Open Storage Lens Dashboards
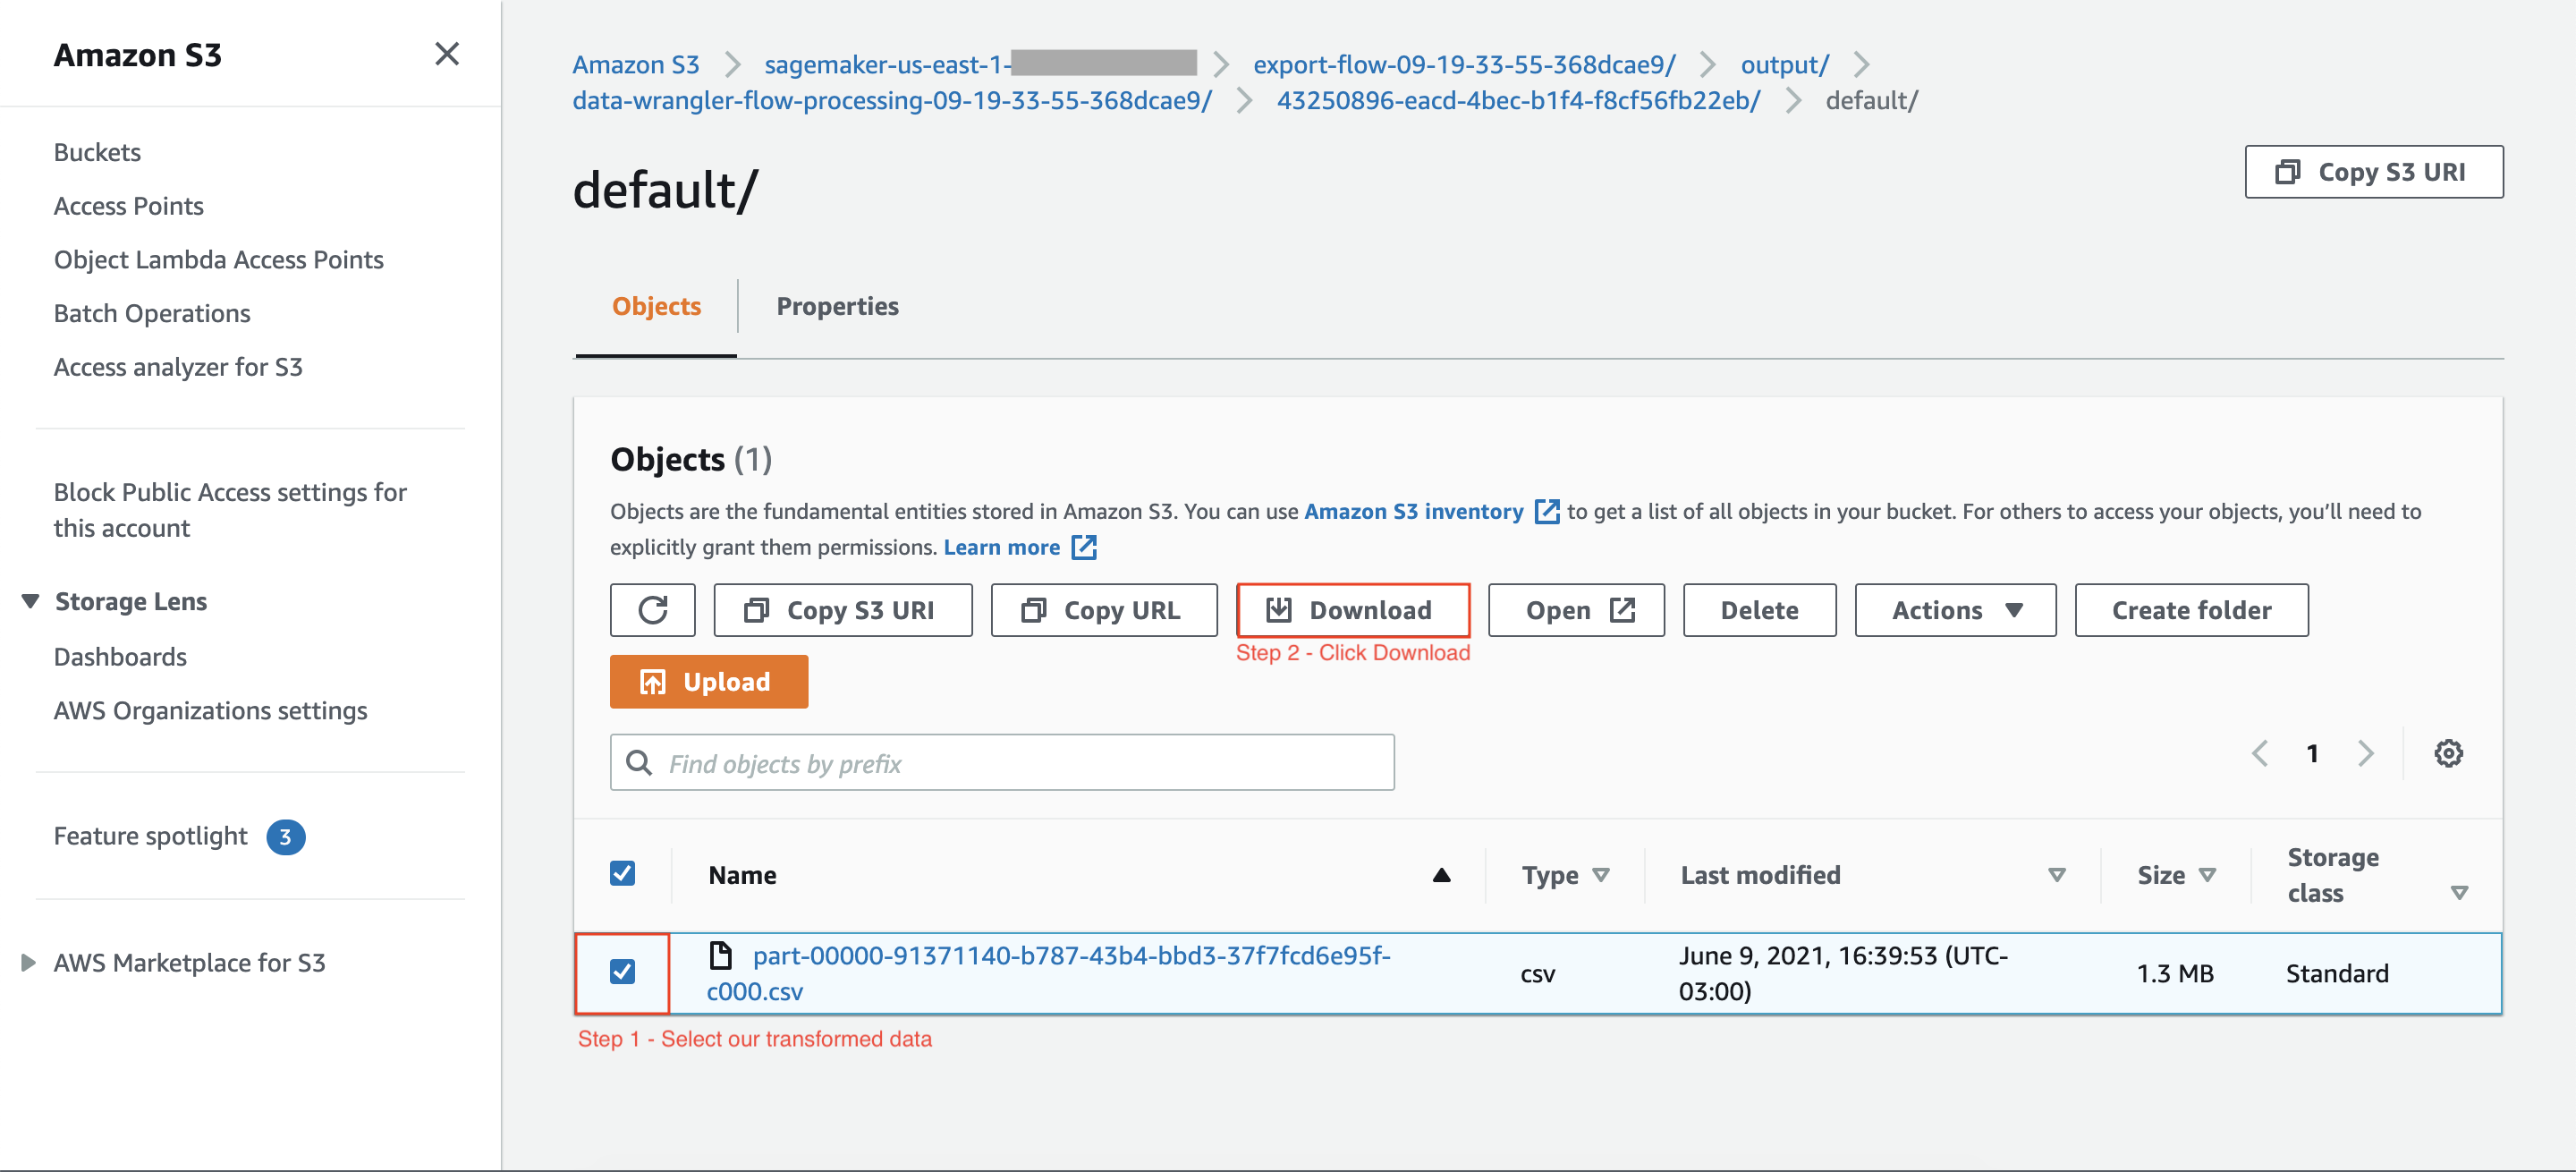The width and height of the screenshot is (2576, 1172). (x=120, y=657)
